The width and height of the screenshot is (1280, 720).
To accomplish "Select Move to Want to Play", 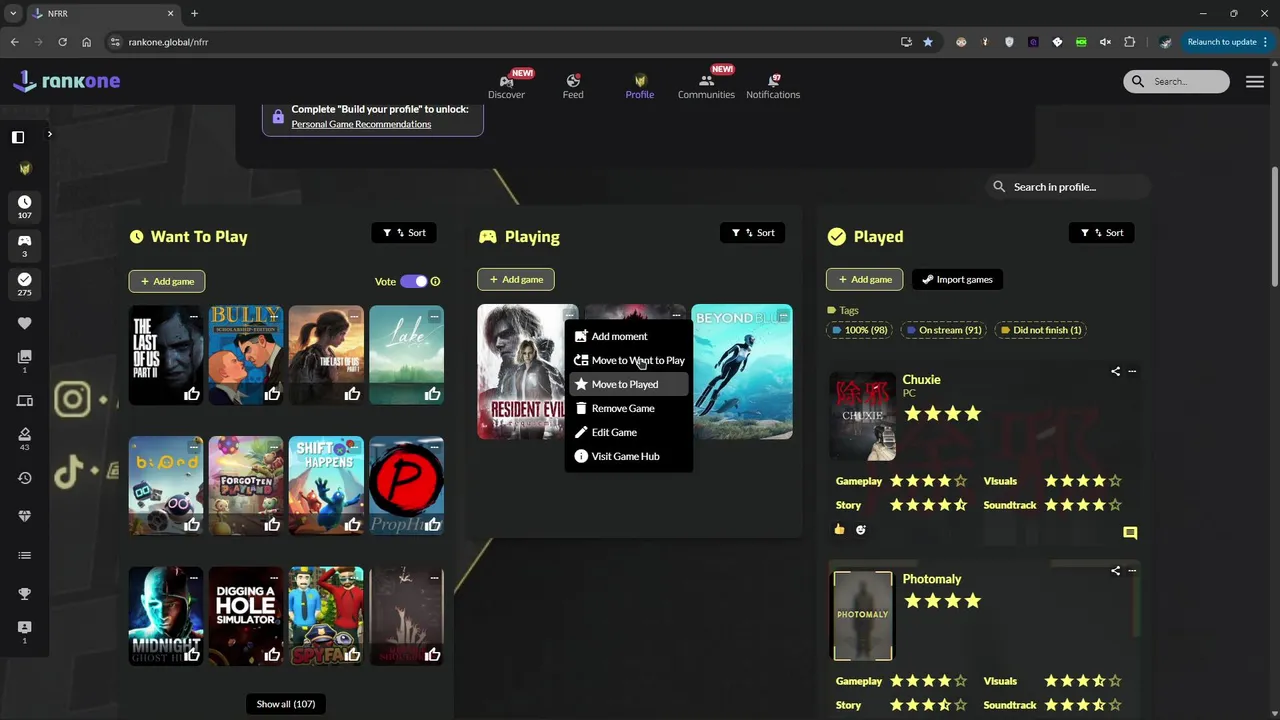I will click(629, 360).
